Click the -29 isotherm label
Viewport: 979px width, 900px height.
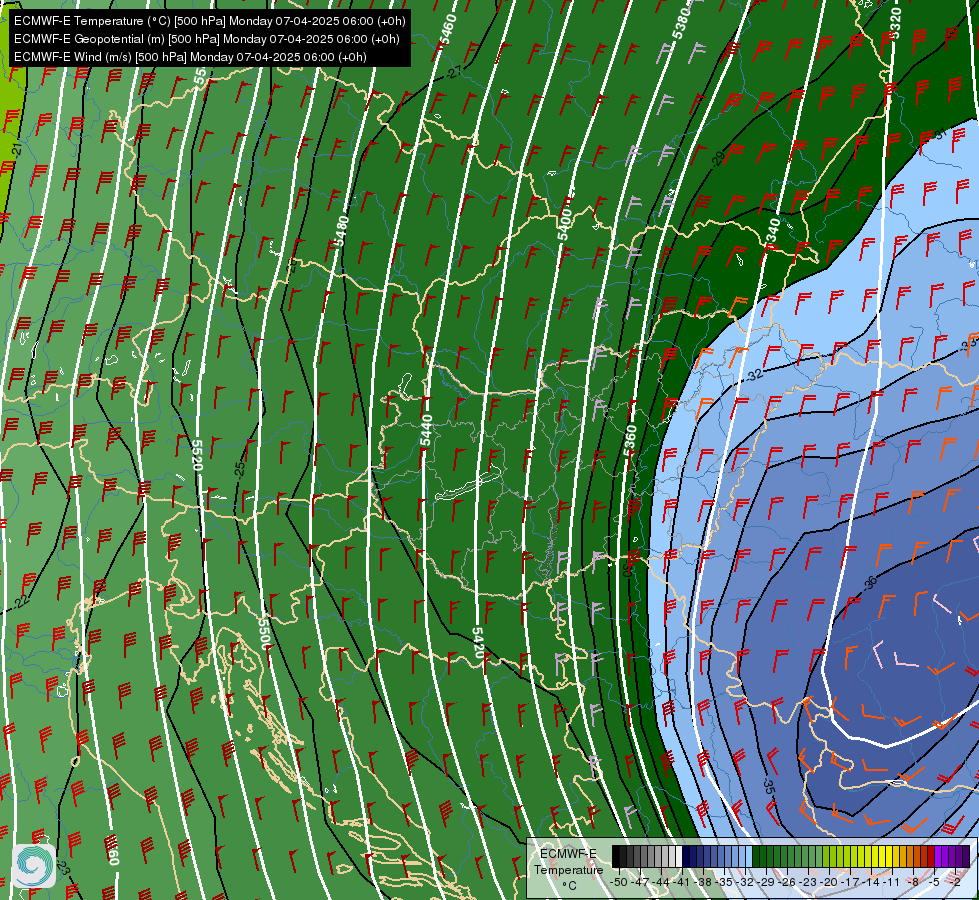tap(719, 158)
